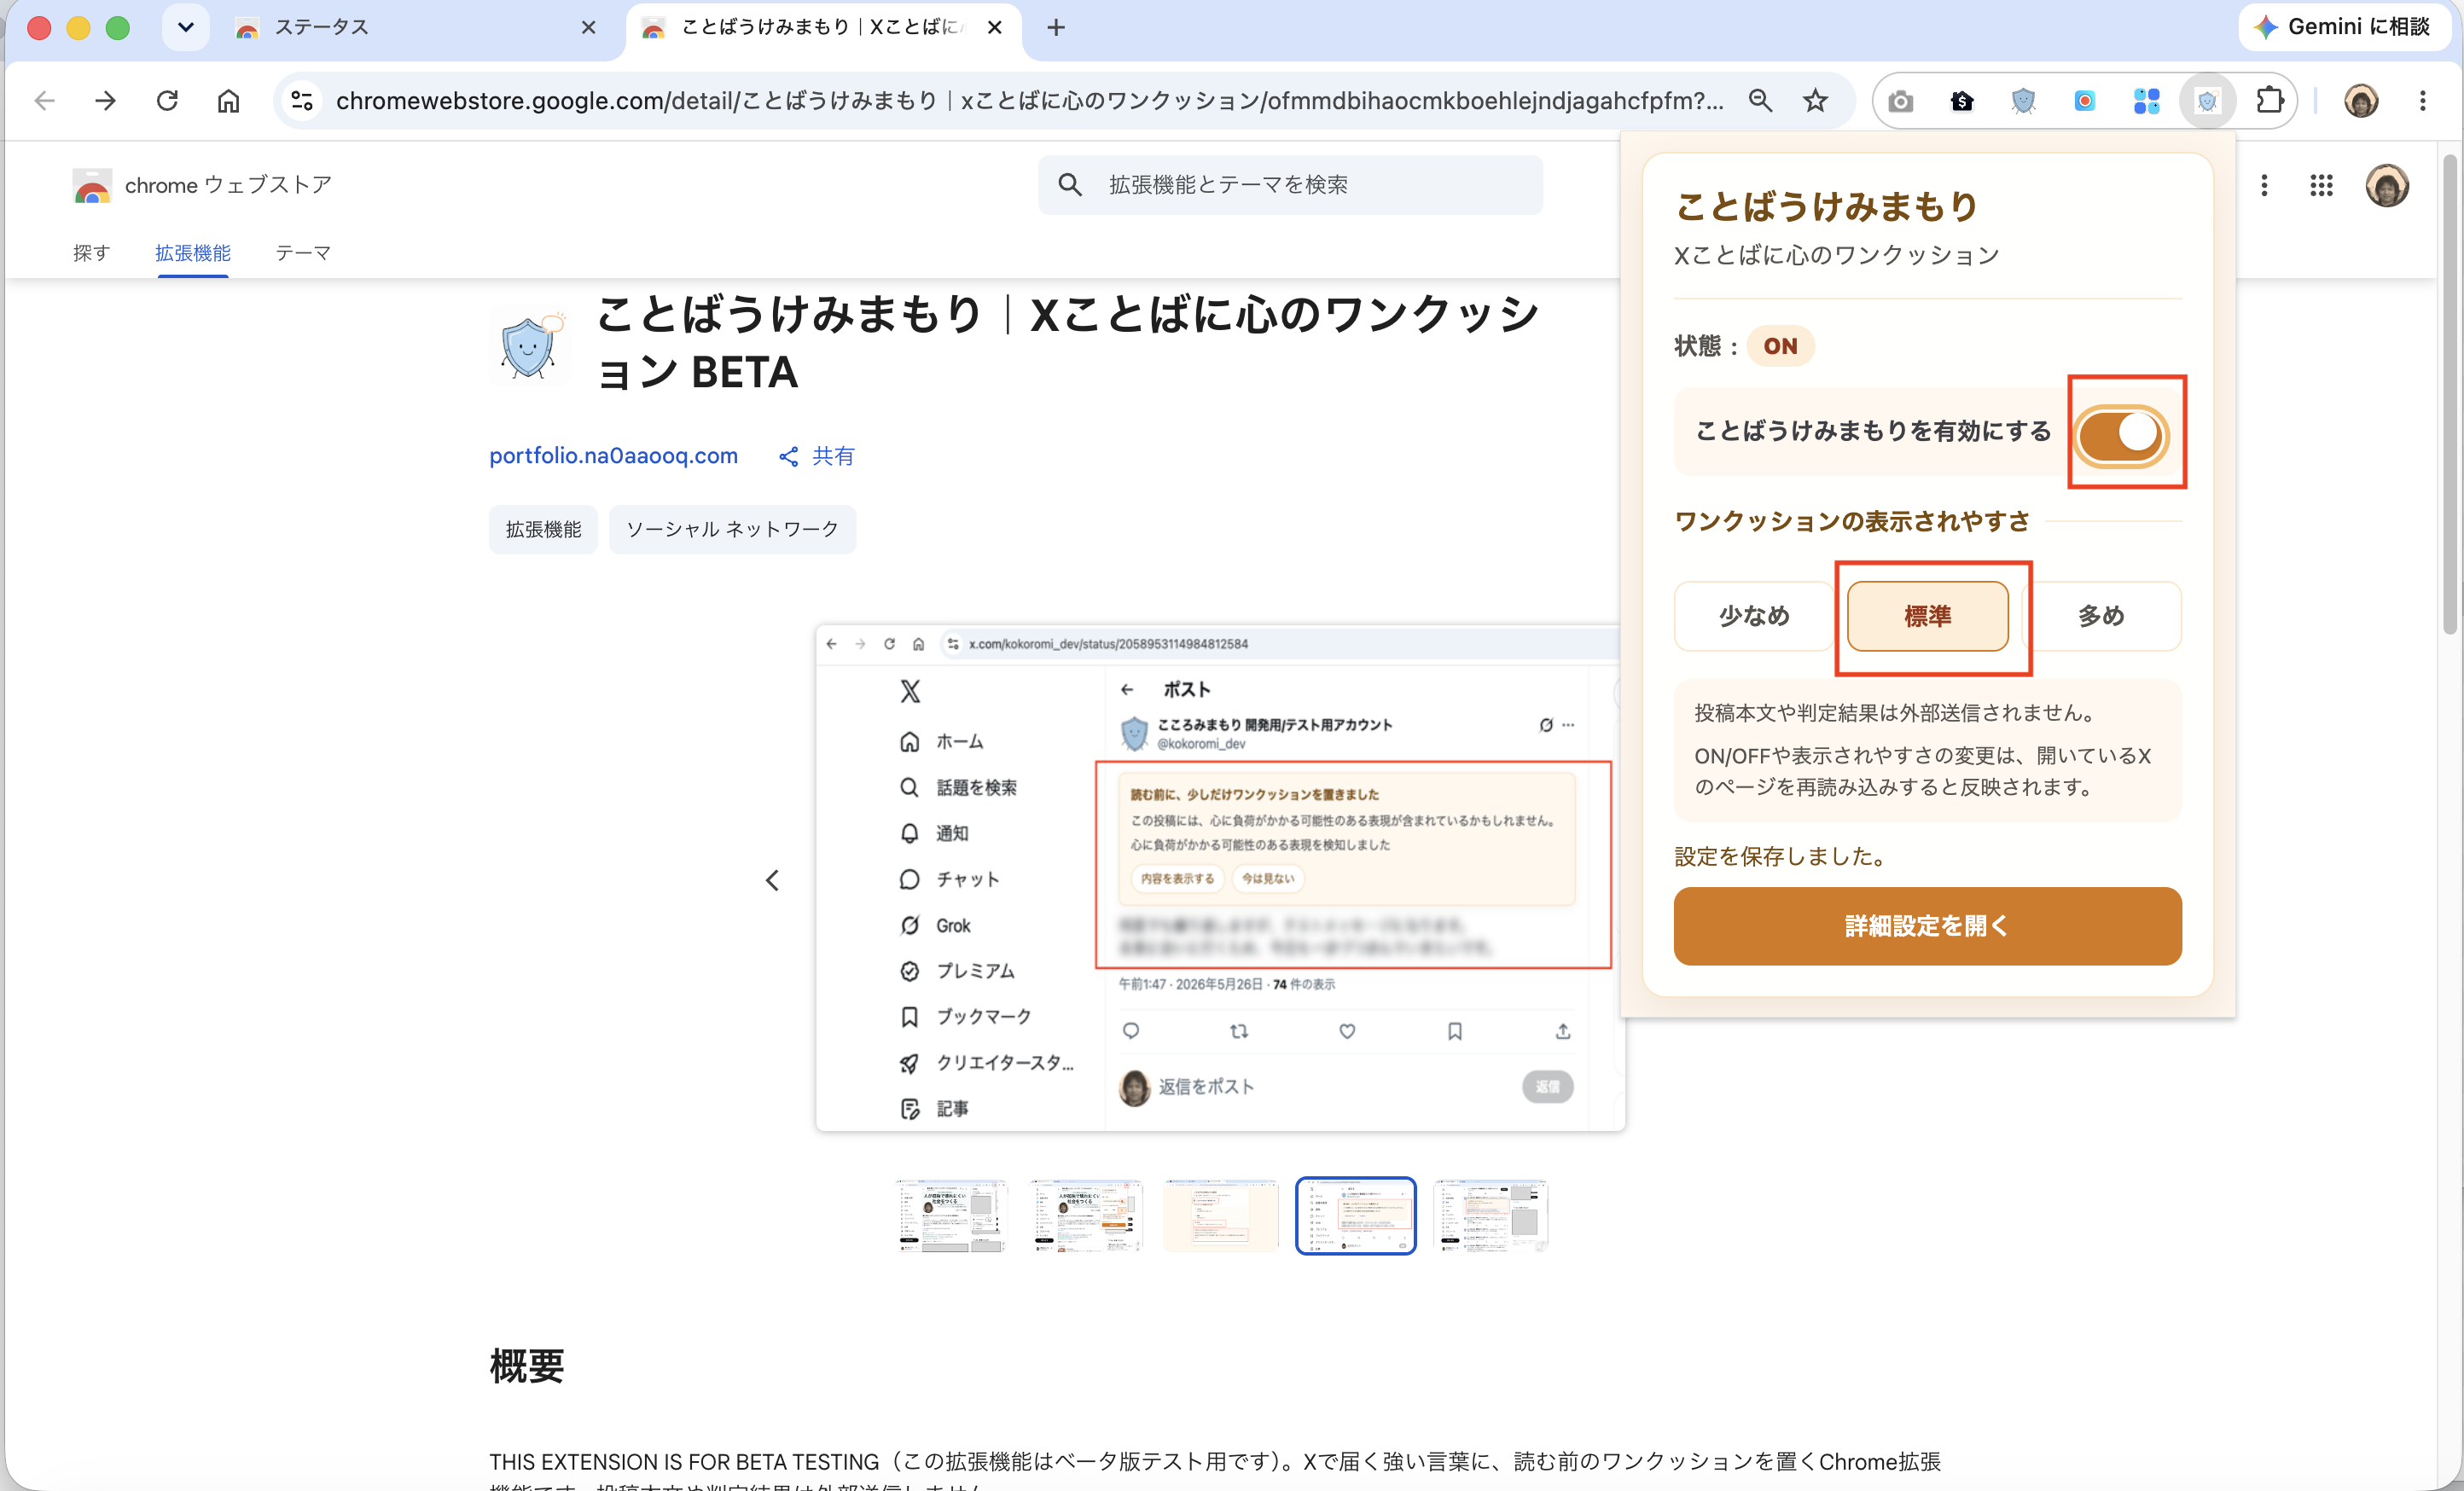Select 標準 display frequency
The width and height of the screenshot is (2464, 1491).
click(1927, 616)
